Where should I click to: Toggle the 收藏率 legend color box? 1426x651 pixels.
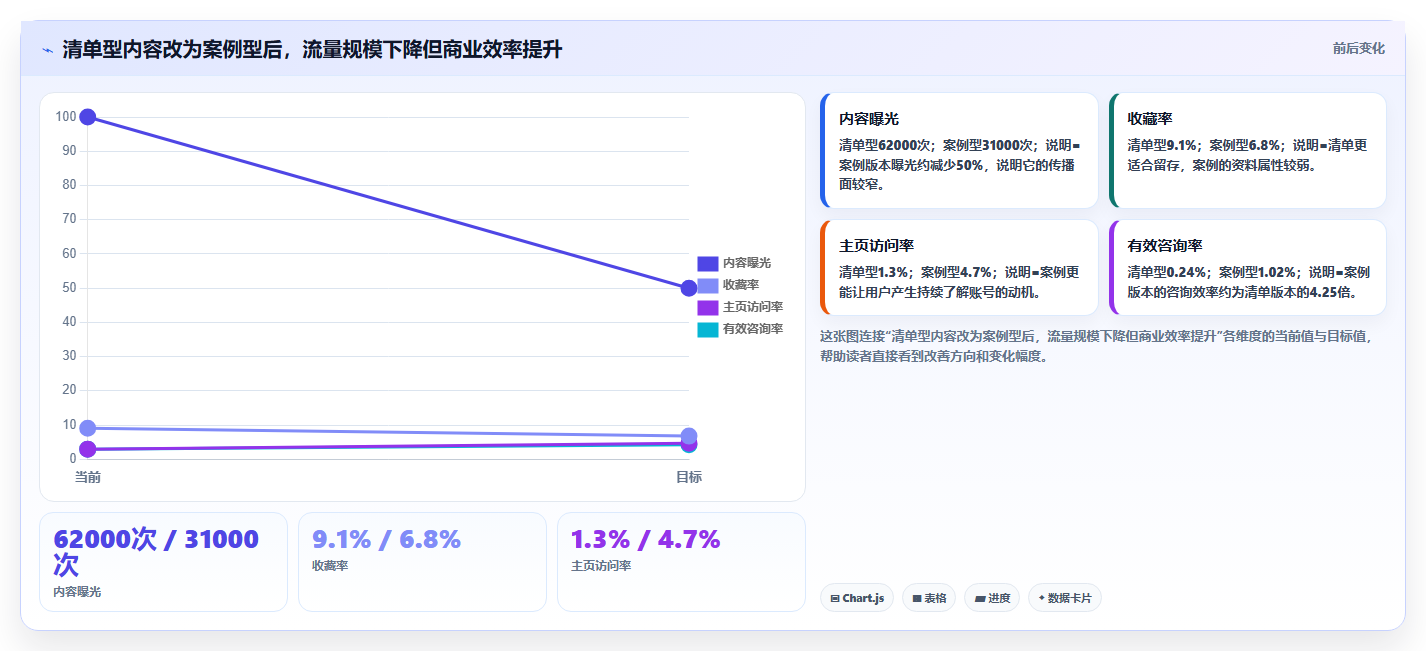pyautogui.click(x=708, y=285)
